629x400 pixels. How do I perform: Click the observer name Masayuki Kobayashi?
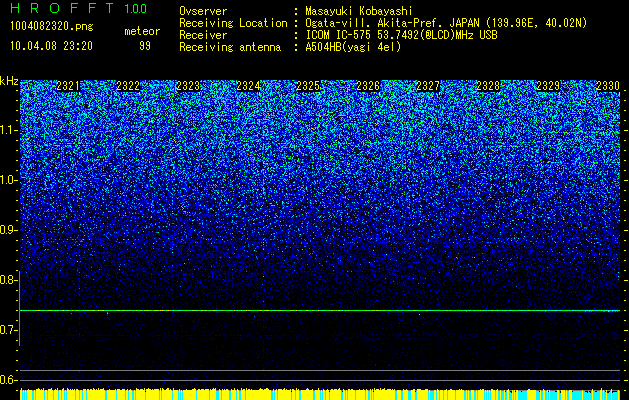coord(359,11)
